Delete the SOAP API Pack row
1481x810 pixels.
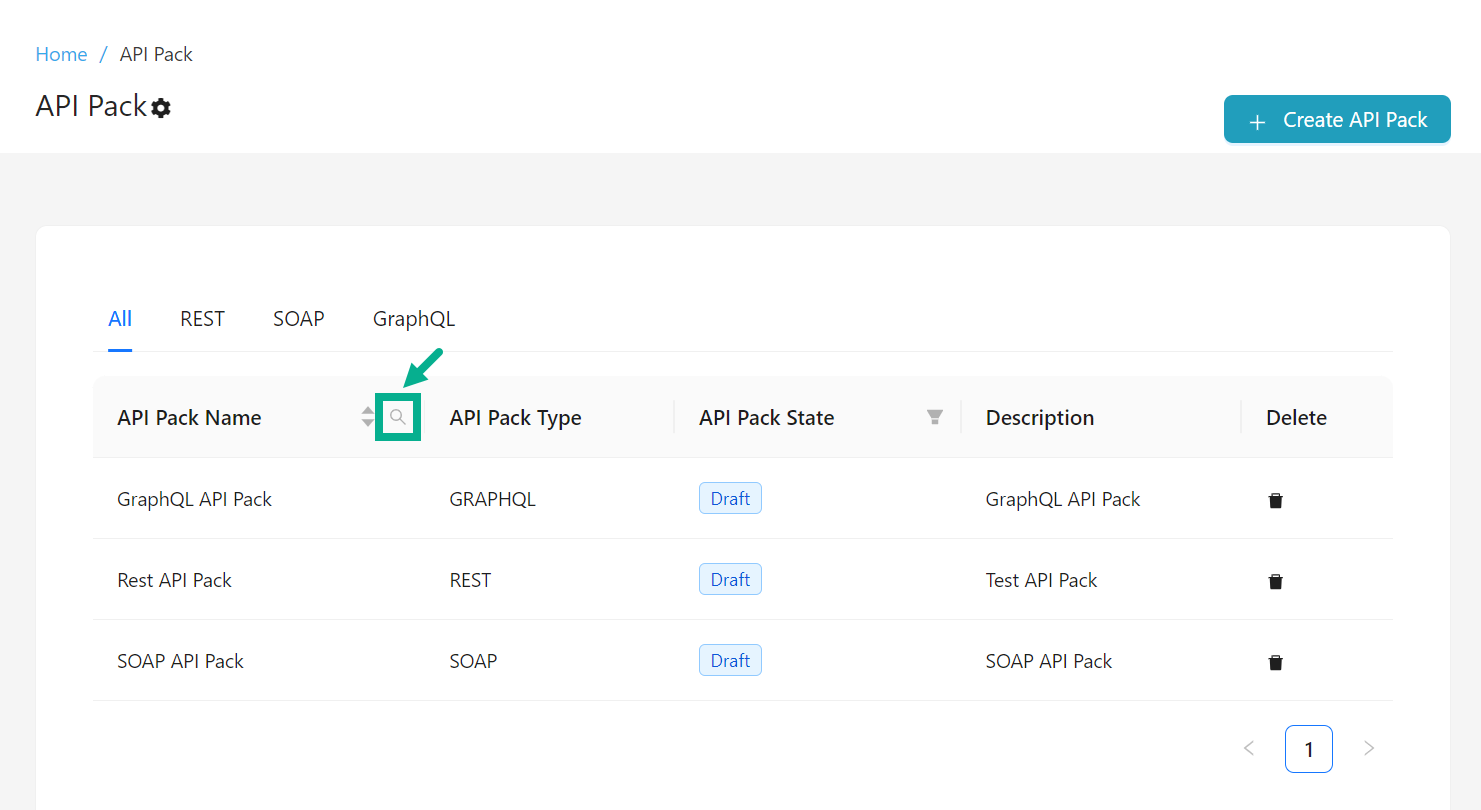click(x=1275, y=662)
